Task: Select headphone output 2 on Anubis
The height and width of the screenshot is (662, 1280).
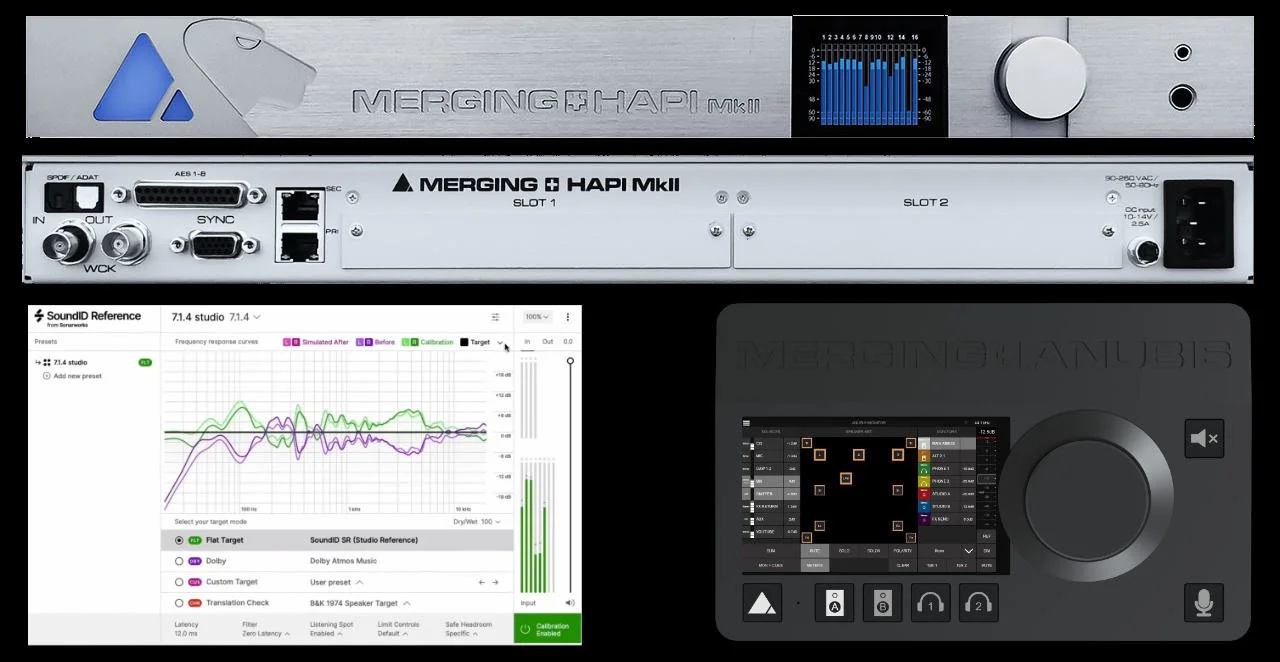Action: (x=978, y=602)
